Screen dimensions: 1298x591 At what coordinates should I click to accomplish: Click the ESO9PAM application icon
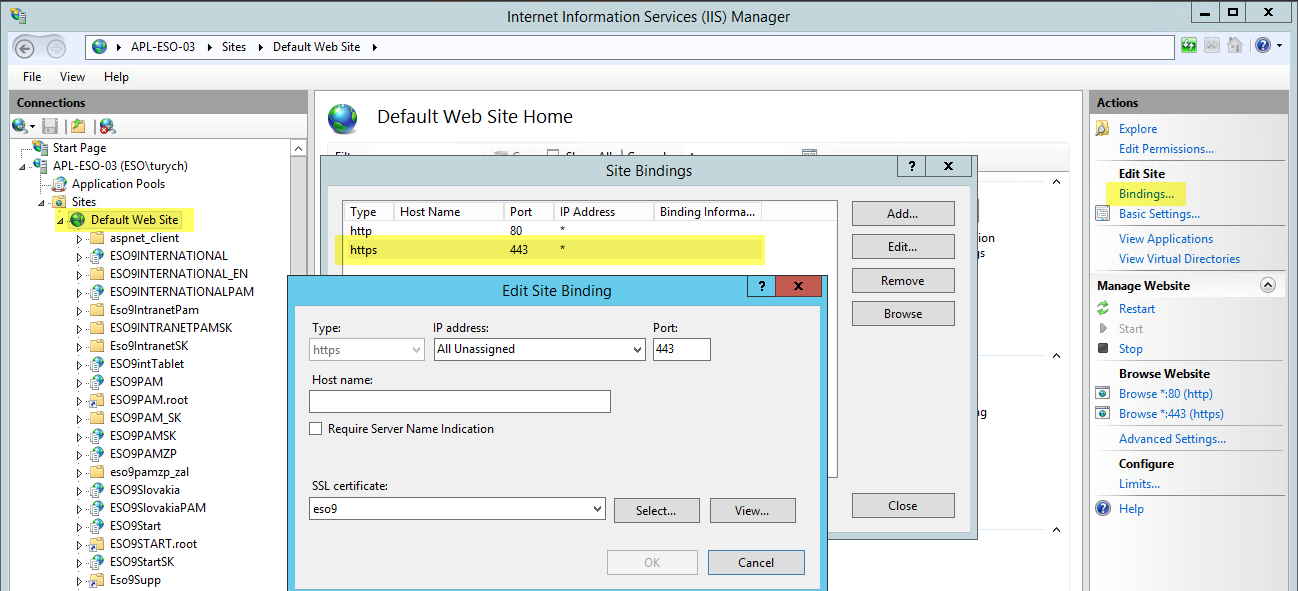click(97, 382)
